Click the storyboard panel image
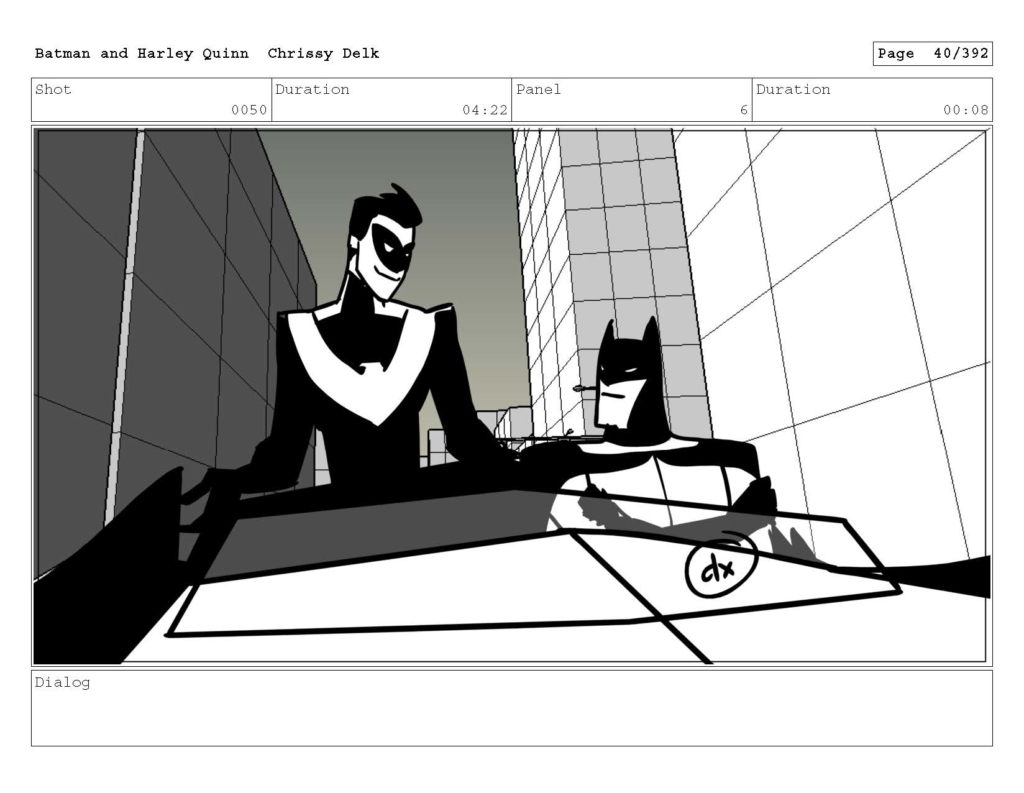1024x793 pixels. 512,396
